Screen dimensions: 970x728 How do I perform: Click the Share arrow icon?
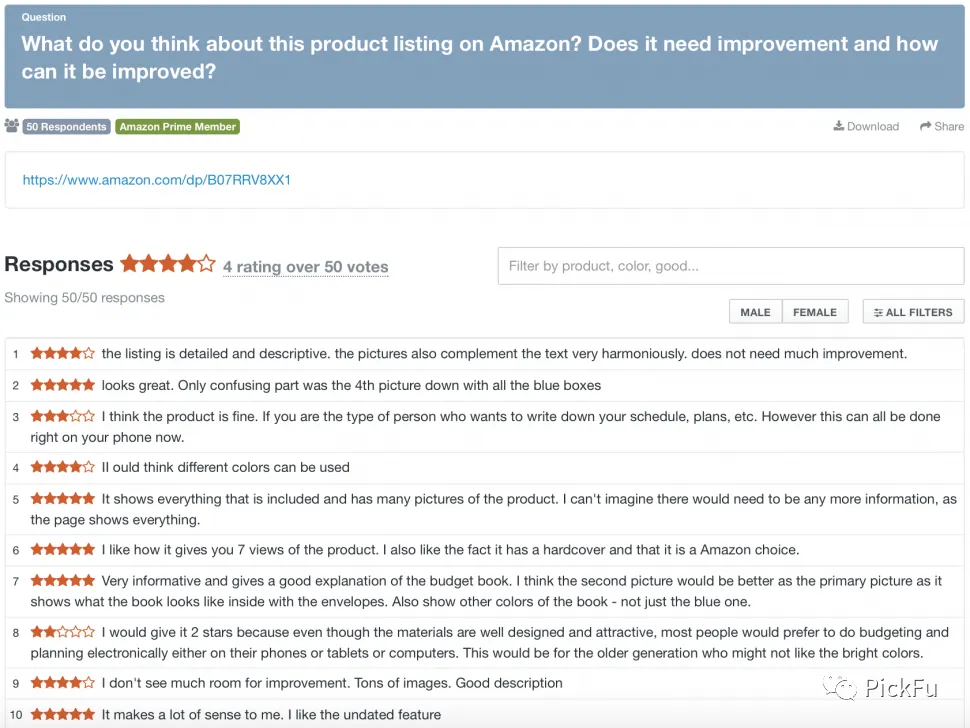tap(925, 126)
